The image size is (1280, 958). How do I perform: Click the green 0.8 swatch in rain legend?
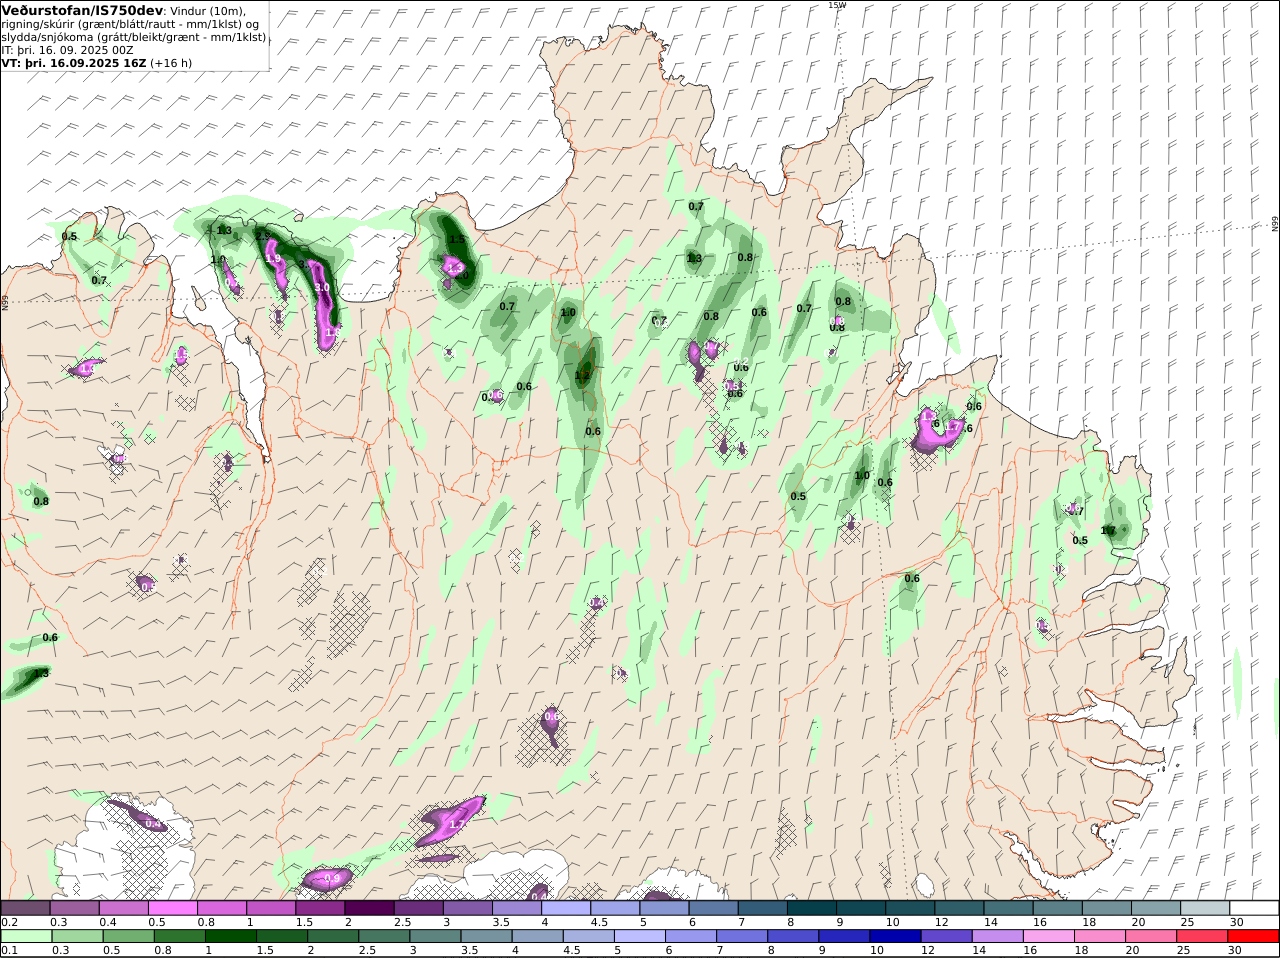click(180, 936)
